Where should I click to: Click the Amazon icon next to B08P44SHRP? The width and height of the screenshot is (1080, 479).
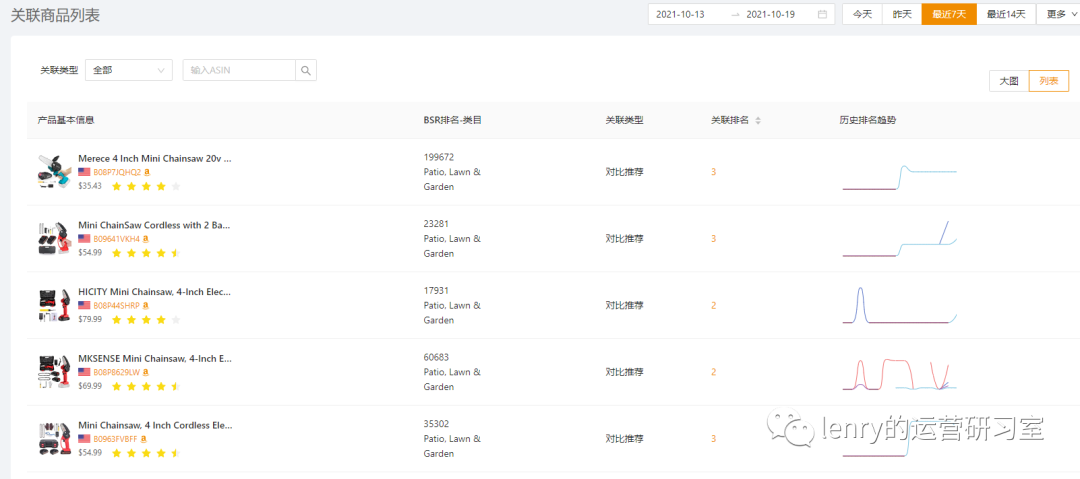tap(145, 305)
